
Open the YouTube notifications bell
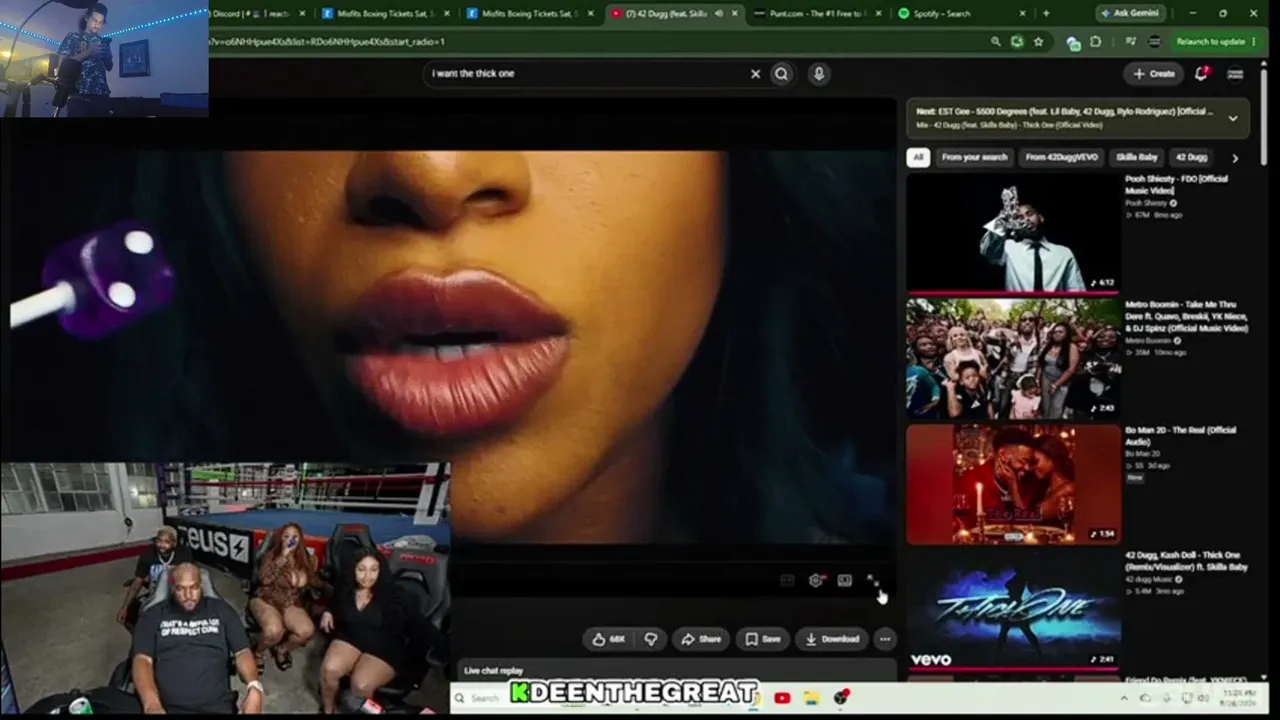pos(1201,73)
